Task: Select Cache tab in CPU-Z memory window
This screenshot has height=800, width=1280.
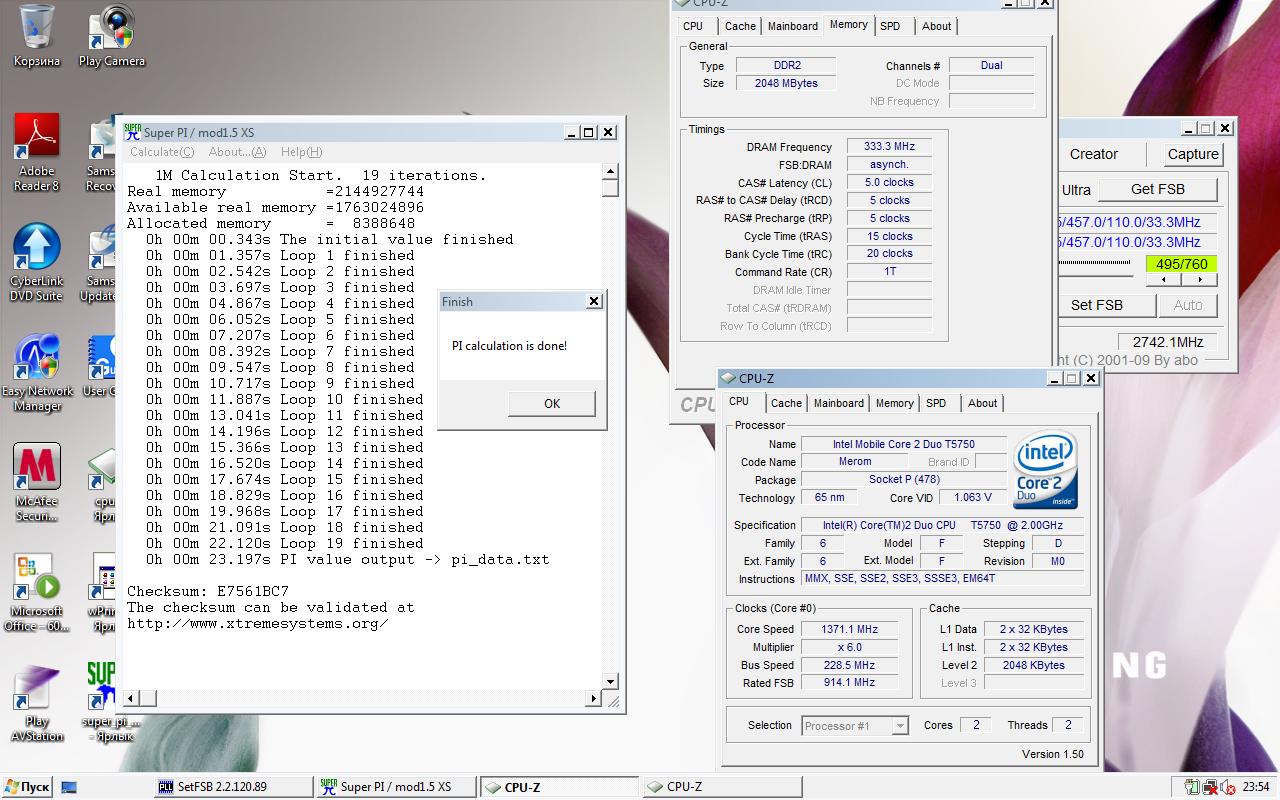Action: (740, 26)
